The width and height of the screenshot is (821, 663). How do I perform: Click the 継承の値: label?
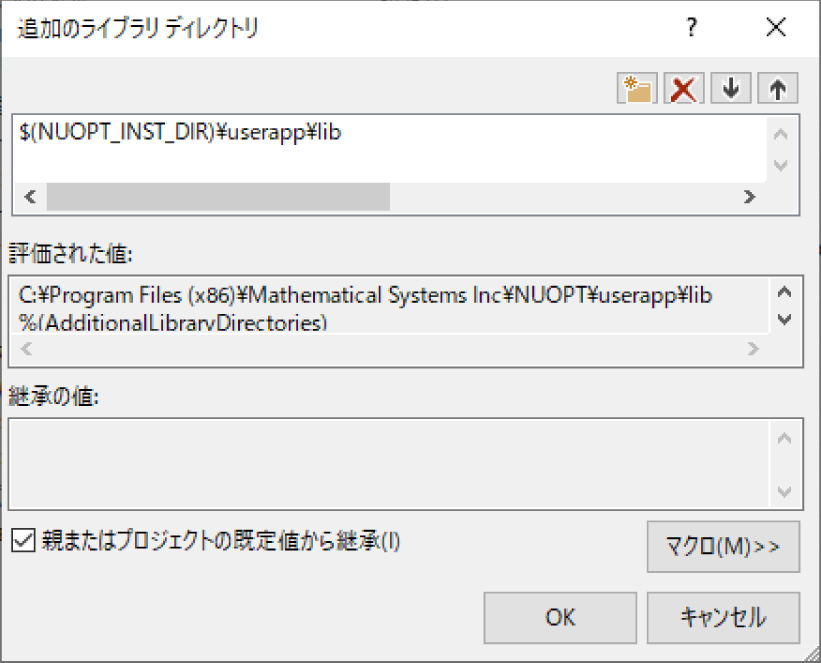click(54, 396)
